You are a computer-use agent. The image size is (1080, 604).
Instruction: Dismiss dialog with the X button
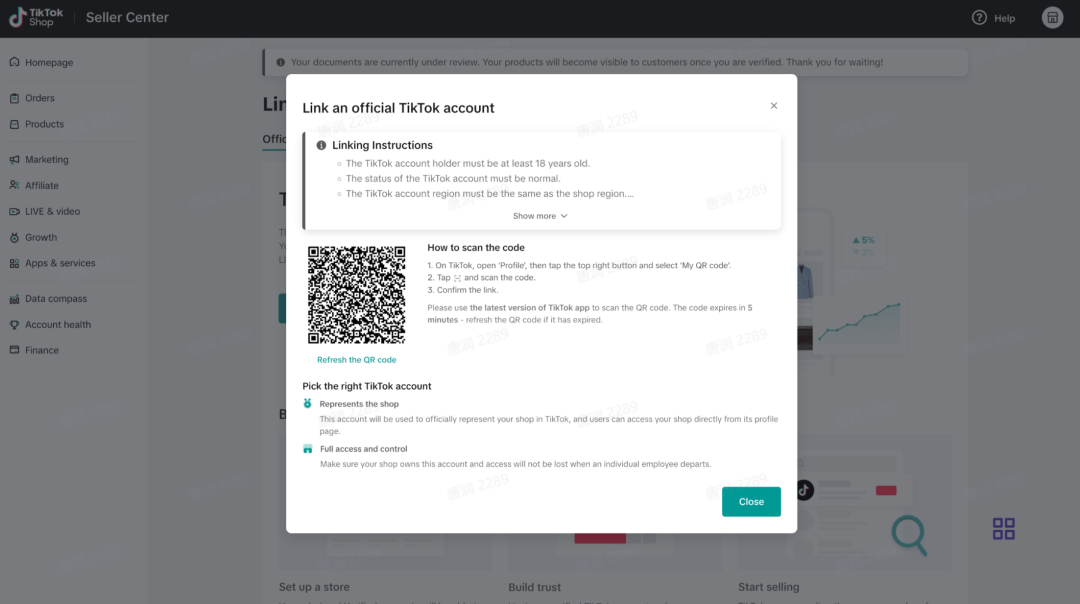point(774,106)
